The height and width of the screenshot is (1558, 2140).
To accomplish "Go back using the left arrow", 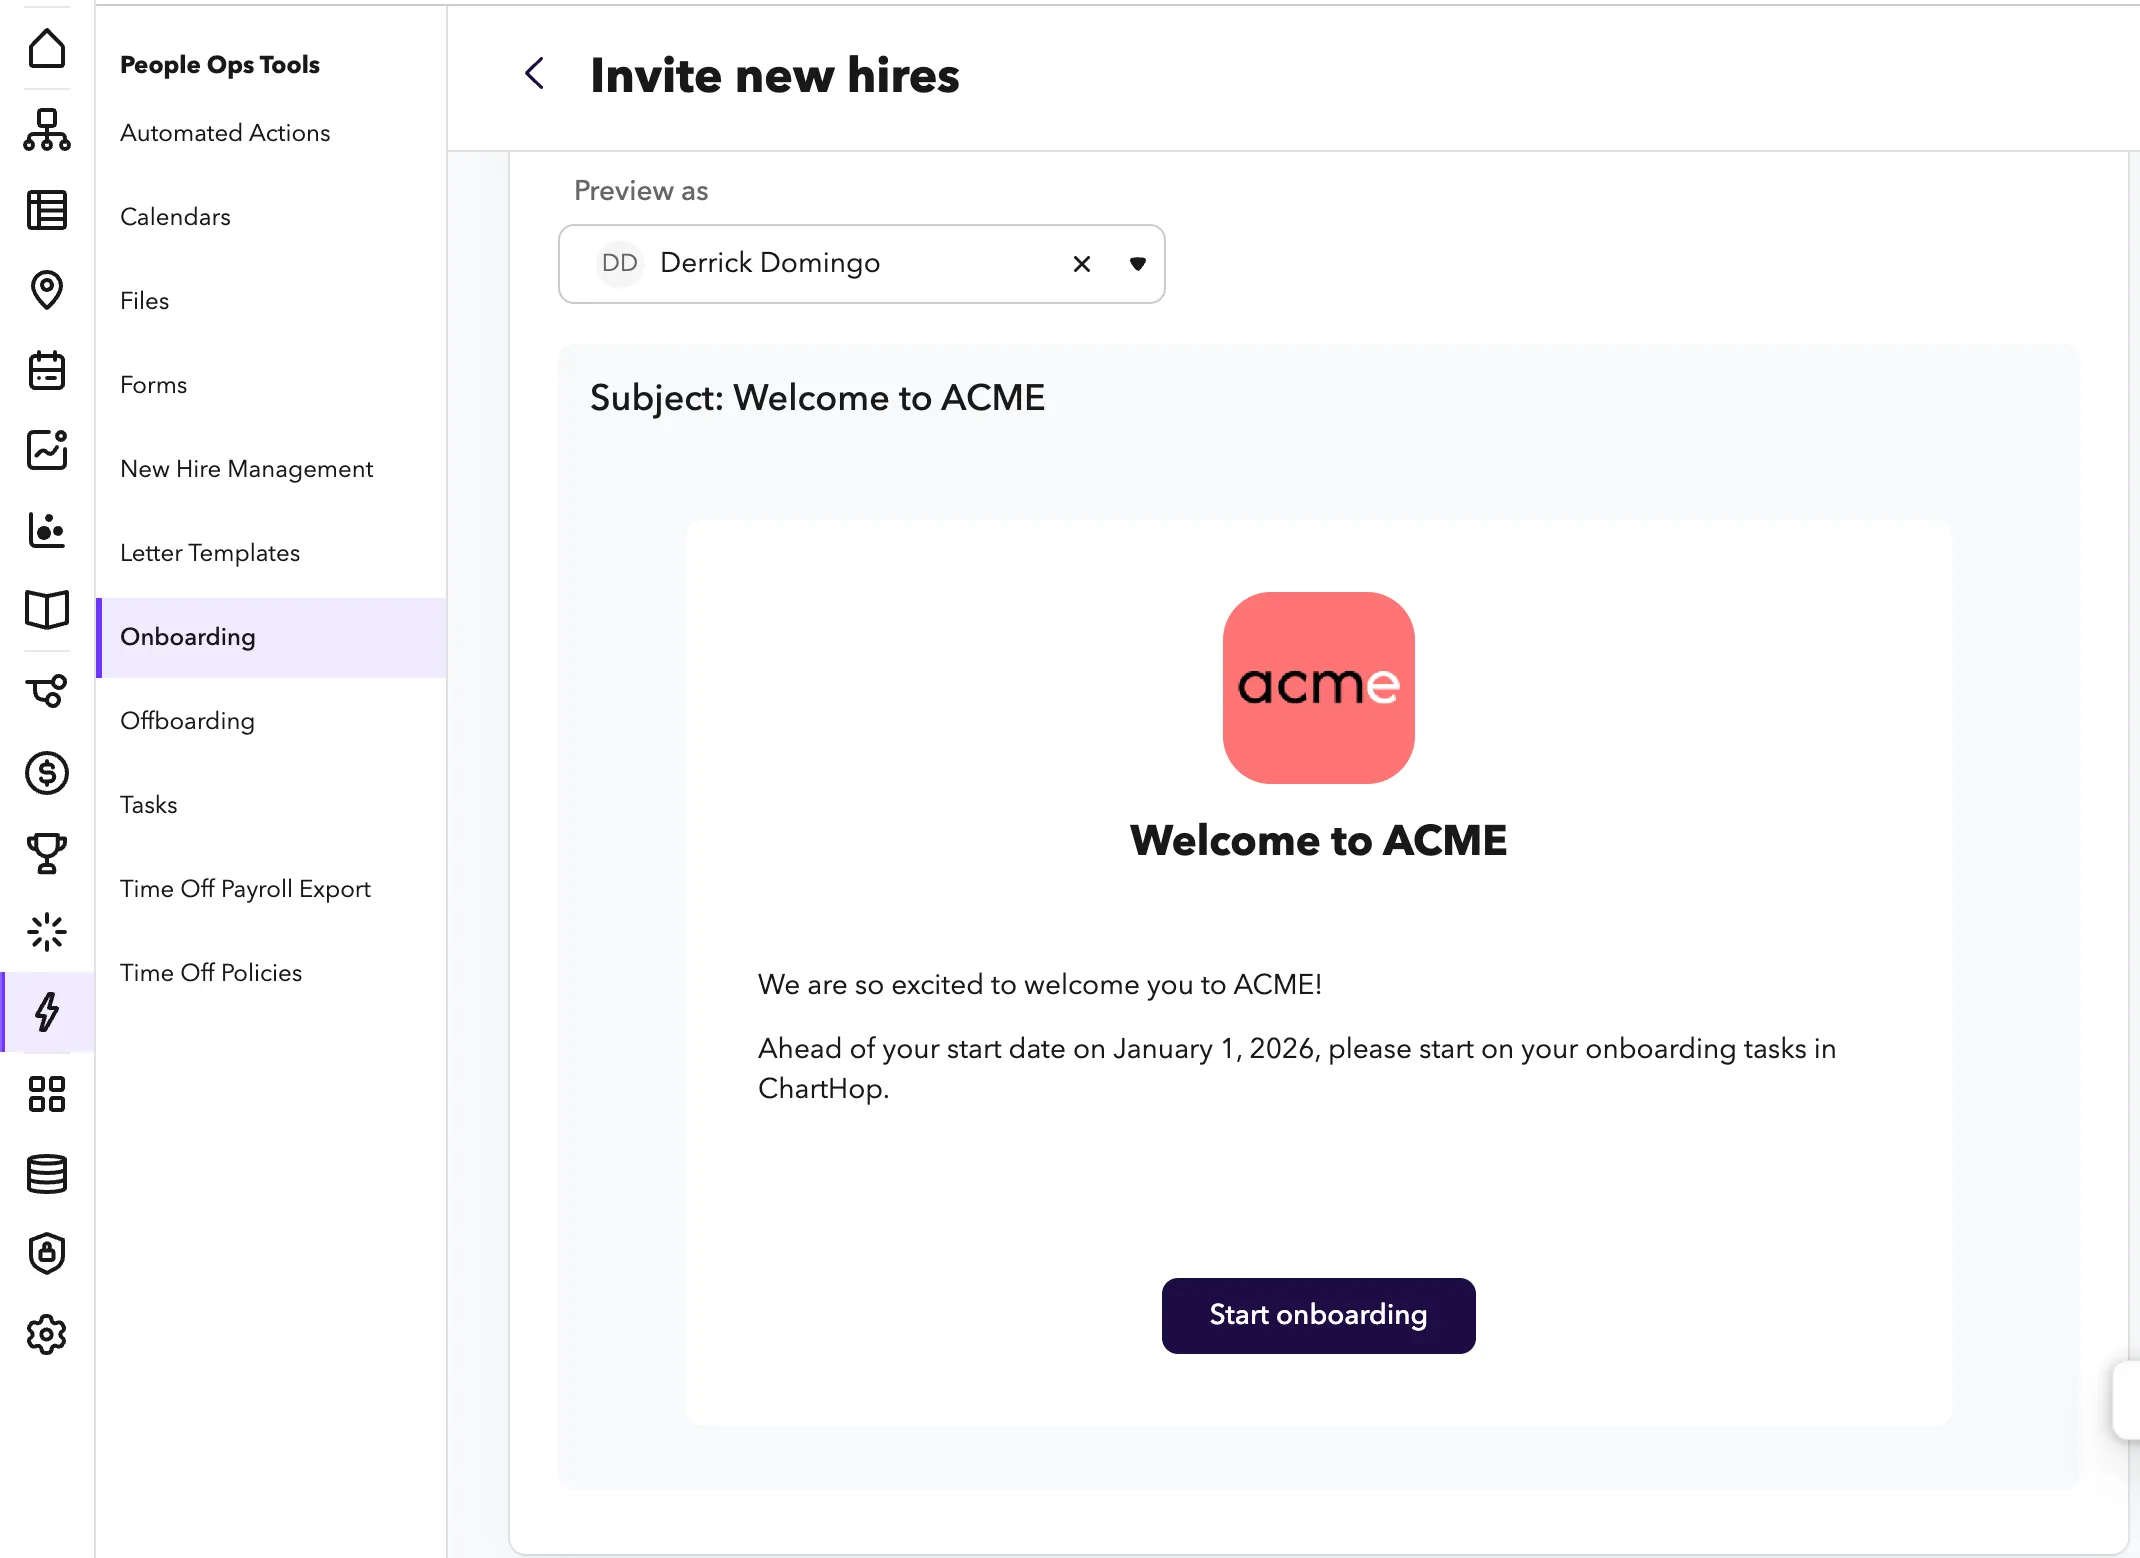I will tap(535, 73).
